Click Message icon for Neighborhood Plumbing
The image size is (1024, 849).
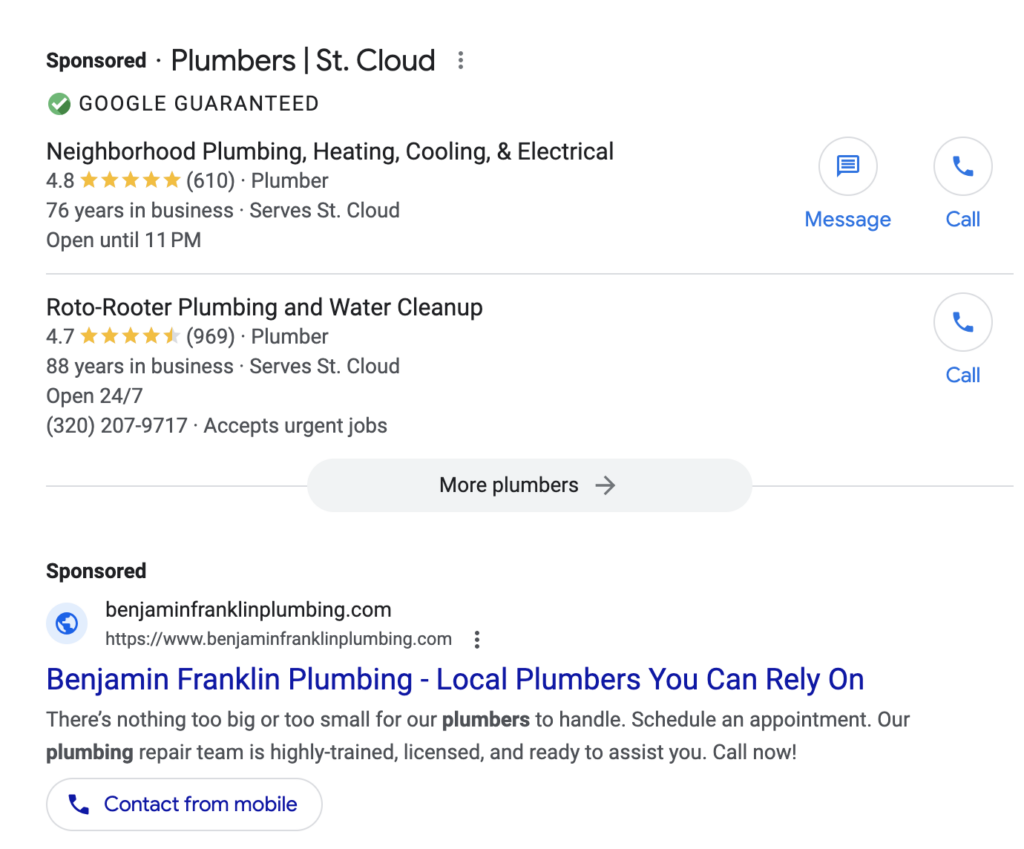coord(847,166)
